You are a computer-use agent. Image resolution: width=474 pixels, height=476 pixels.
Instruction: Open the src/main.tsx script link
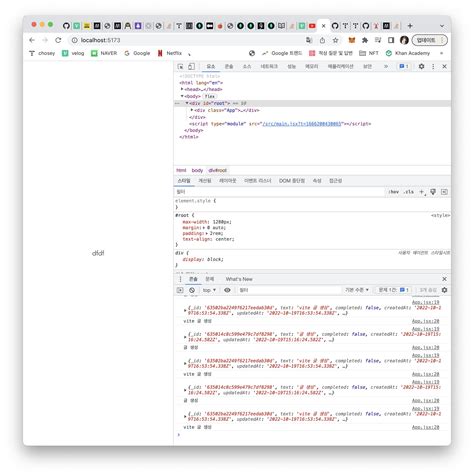pos(302,124)
